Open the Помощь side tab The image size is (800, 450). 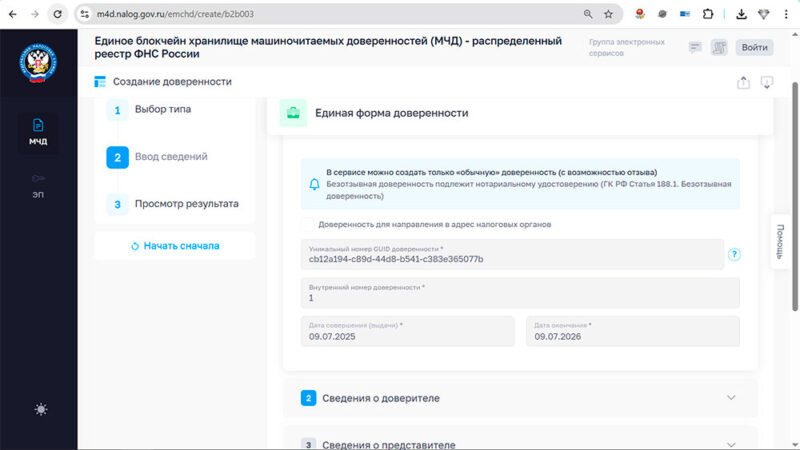780,242
